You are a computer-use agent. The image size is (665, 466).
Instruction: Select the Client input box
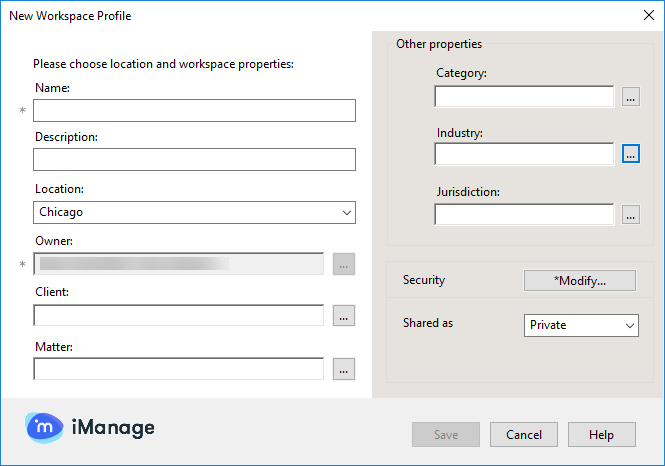tap(178, 316)
